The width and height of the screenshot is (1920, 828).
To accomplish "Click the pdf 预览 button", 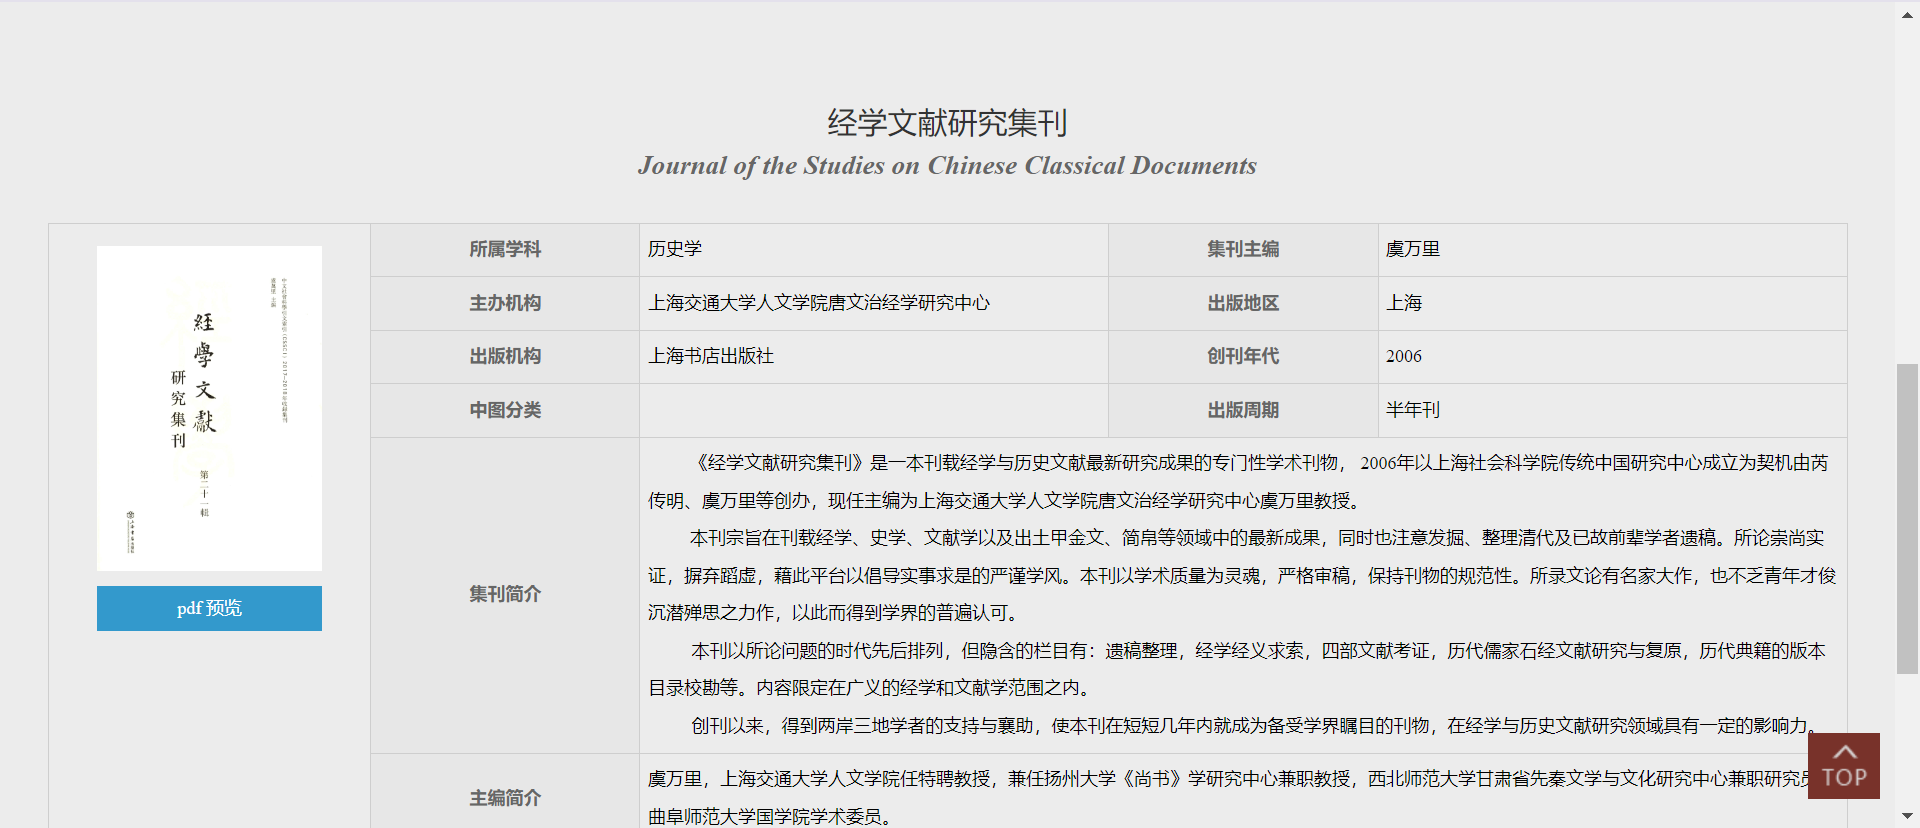I will coord(209,608).
